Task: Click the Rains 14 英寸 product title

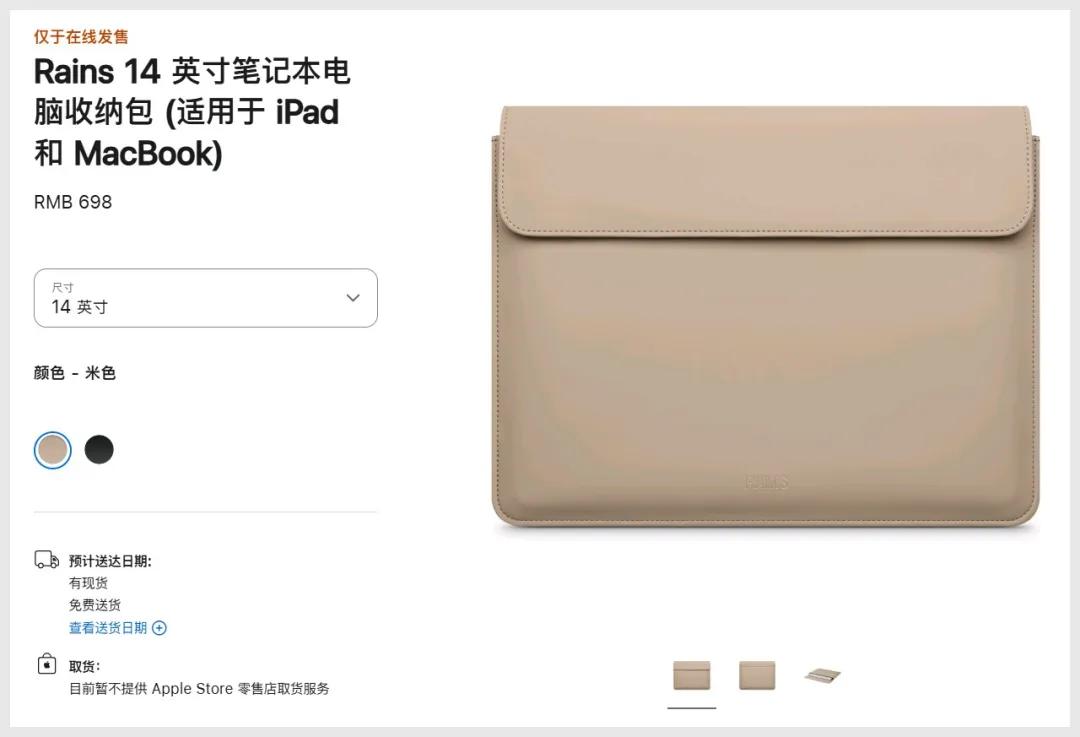Action: 192,112
